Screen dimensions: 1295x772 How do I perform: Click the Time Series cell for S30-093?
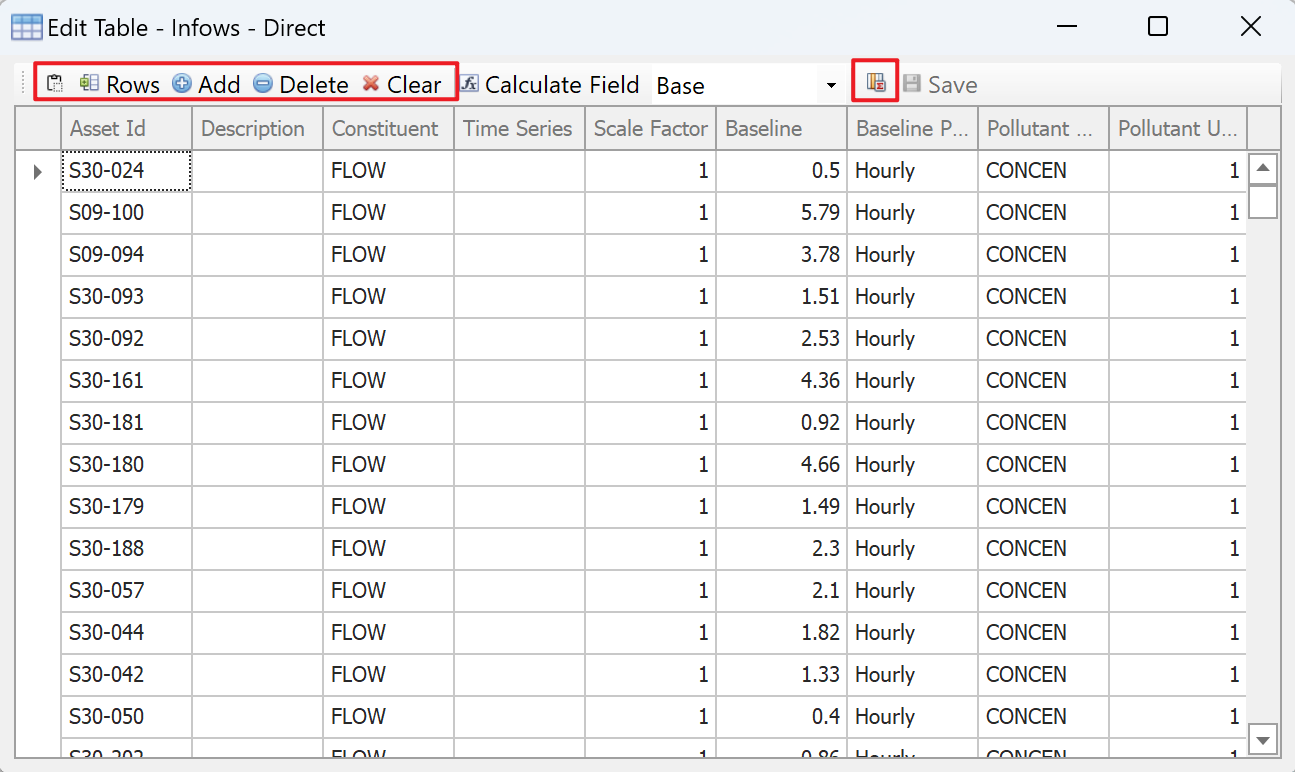coord(518,297)
